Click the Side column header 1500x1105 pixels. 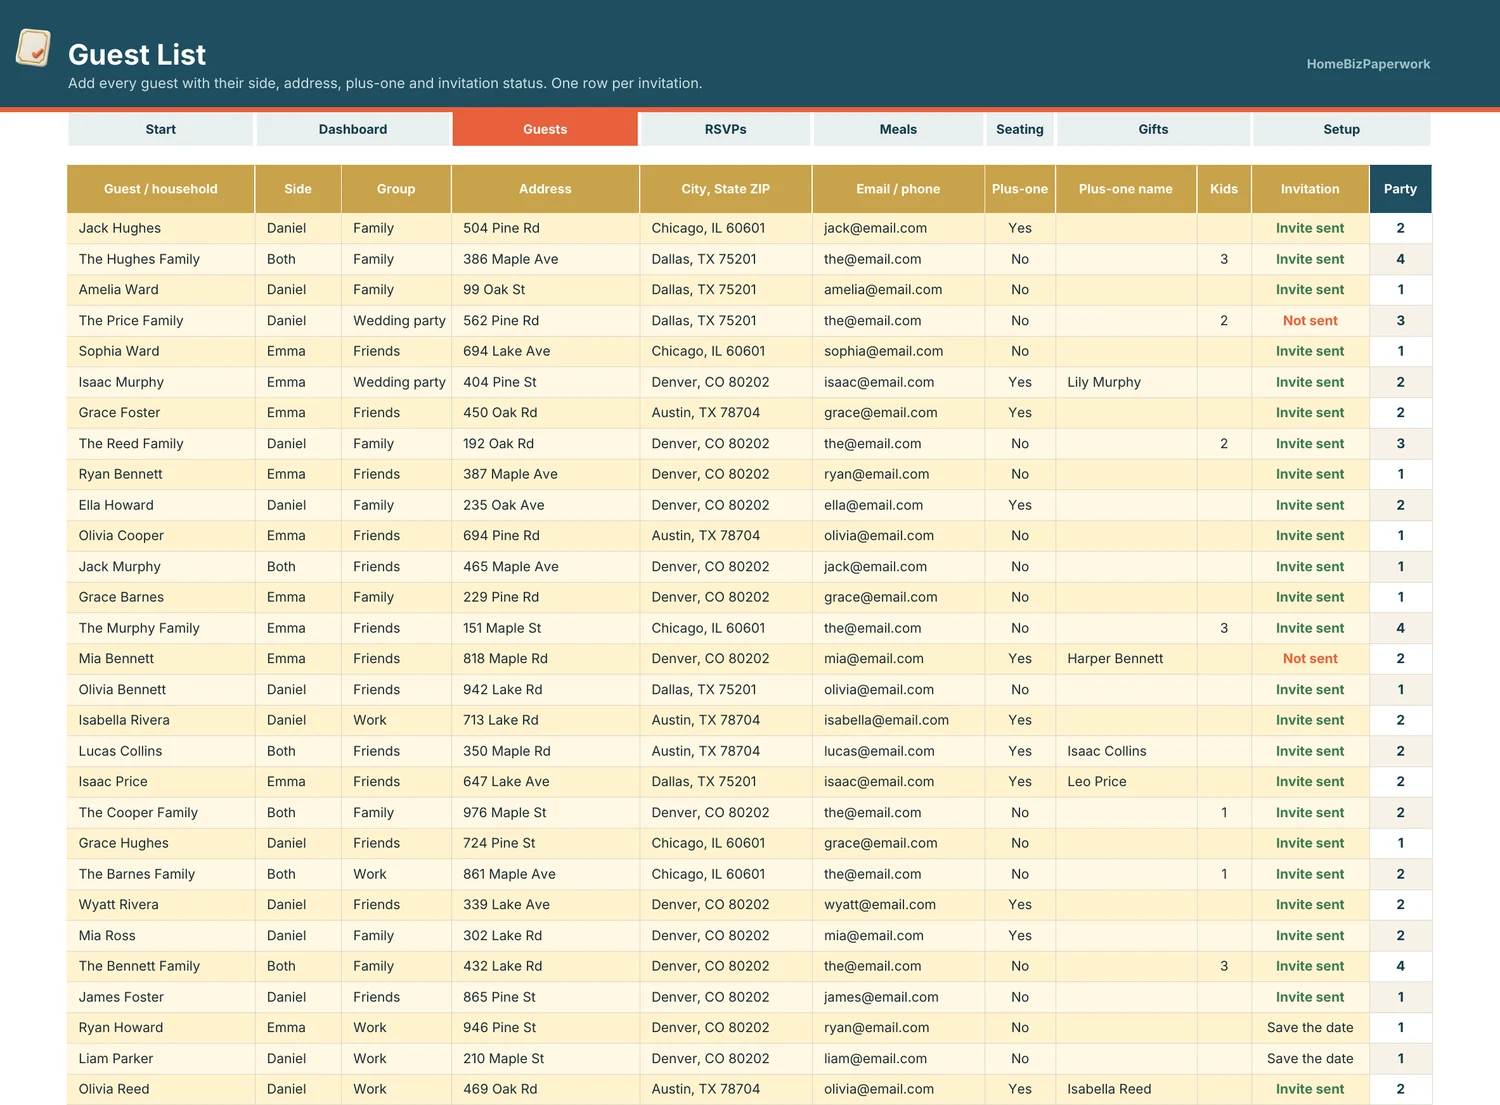(298, 189)
